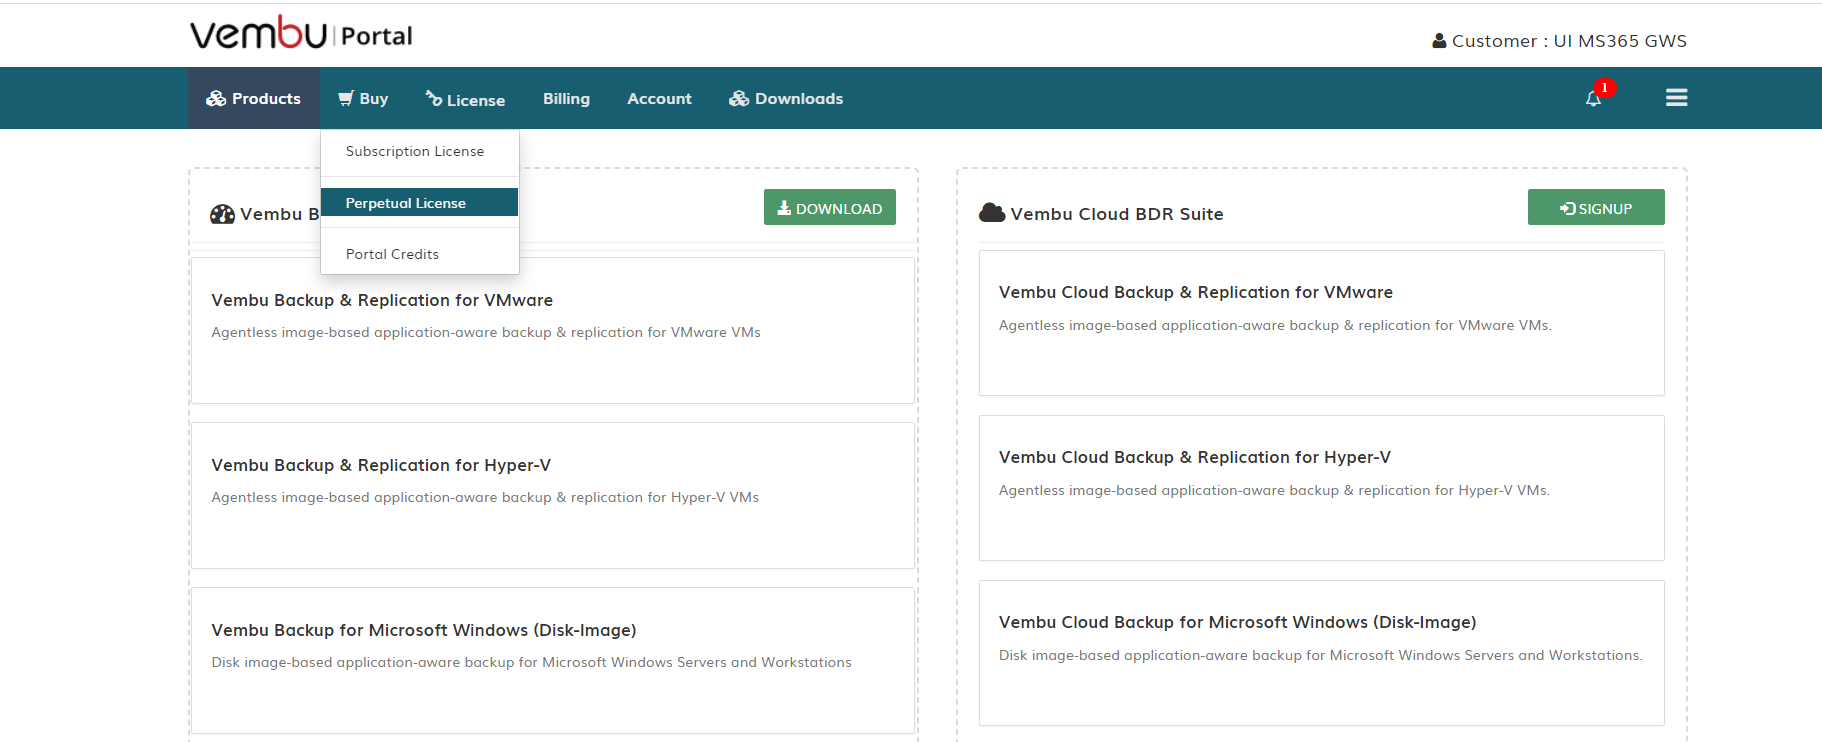Open the License menu
1822x742 pixels.
click(x=465, y=98)
